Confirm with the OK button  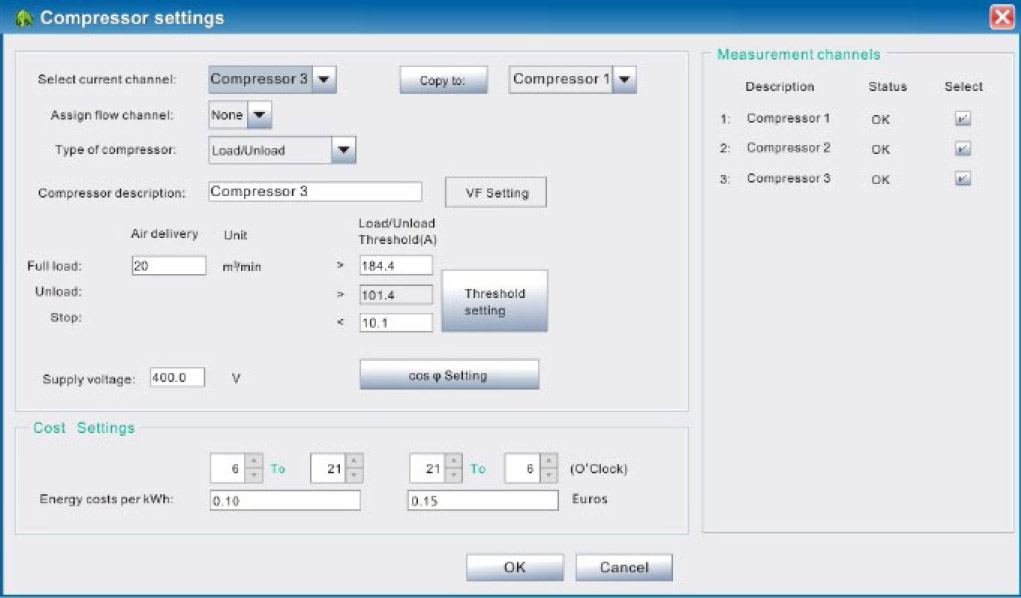[514, 567]
